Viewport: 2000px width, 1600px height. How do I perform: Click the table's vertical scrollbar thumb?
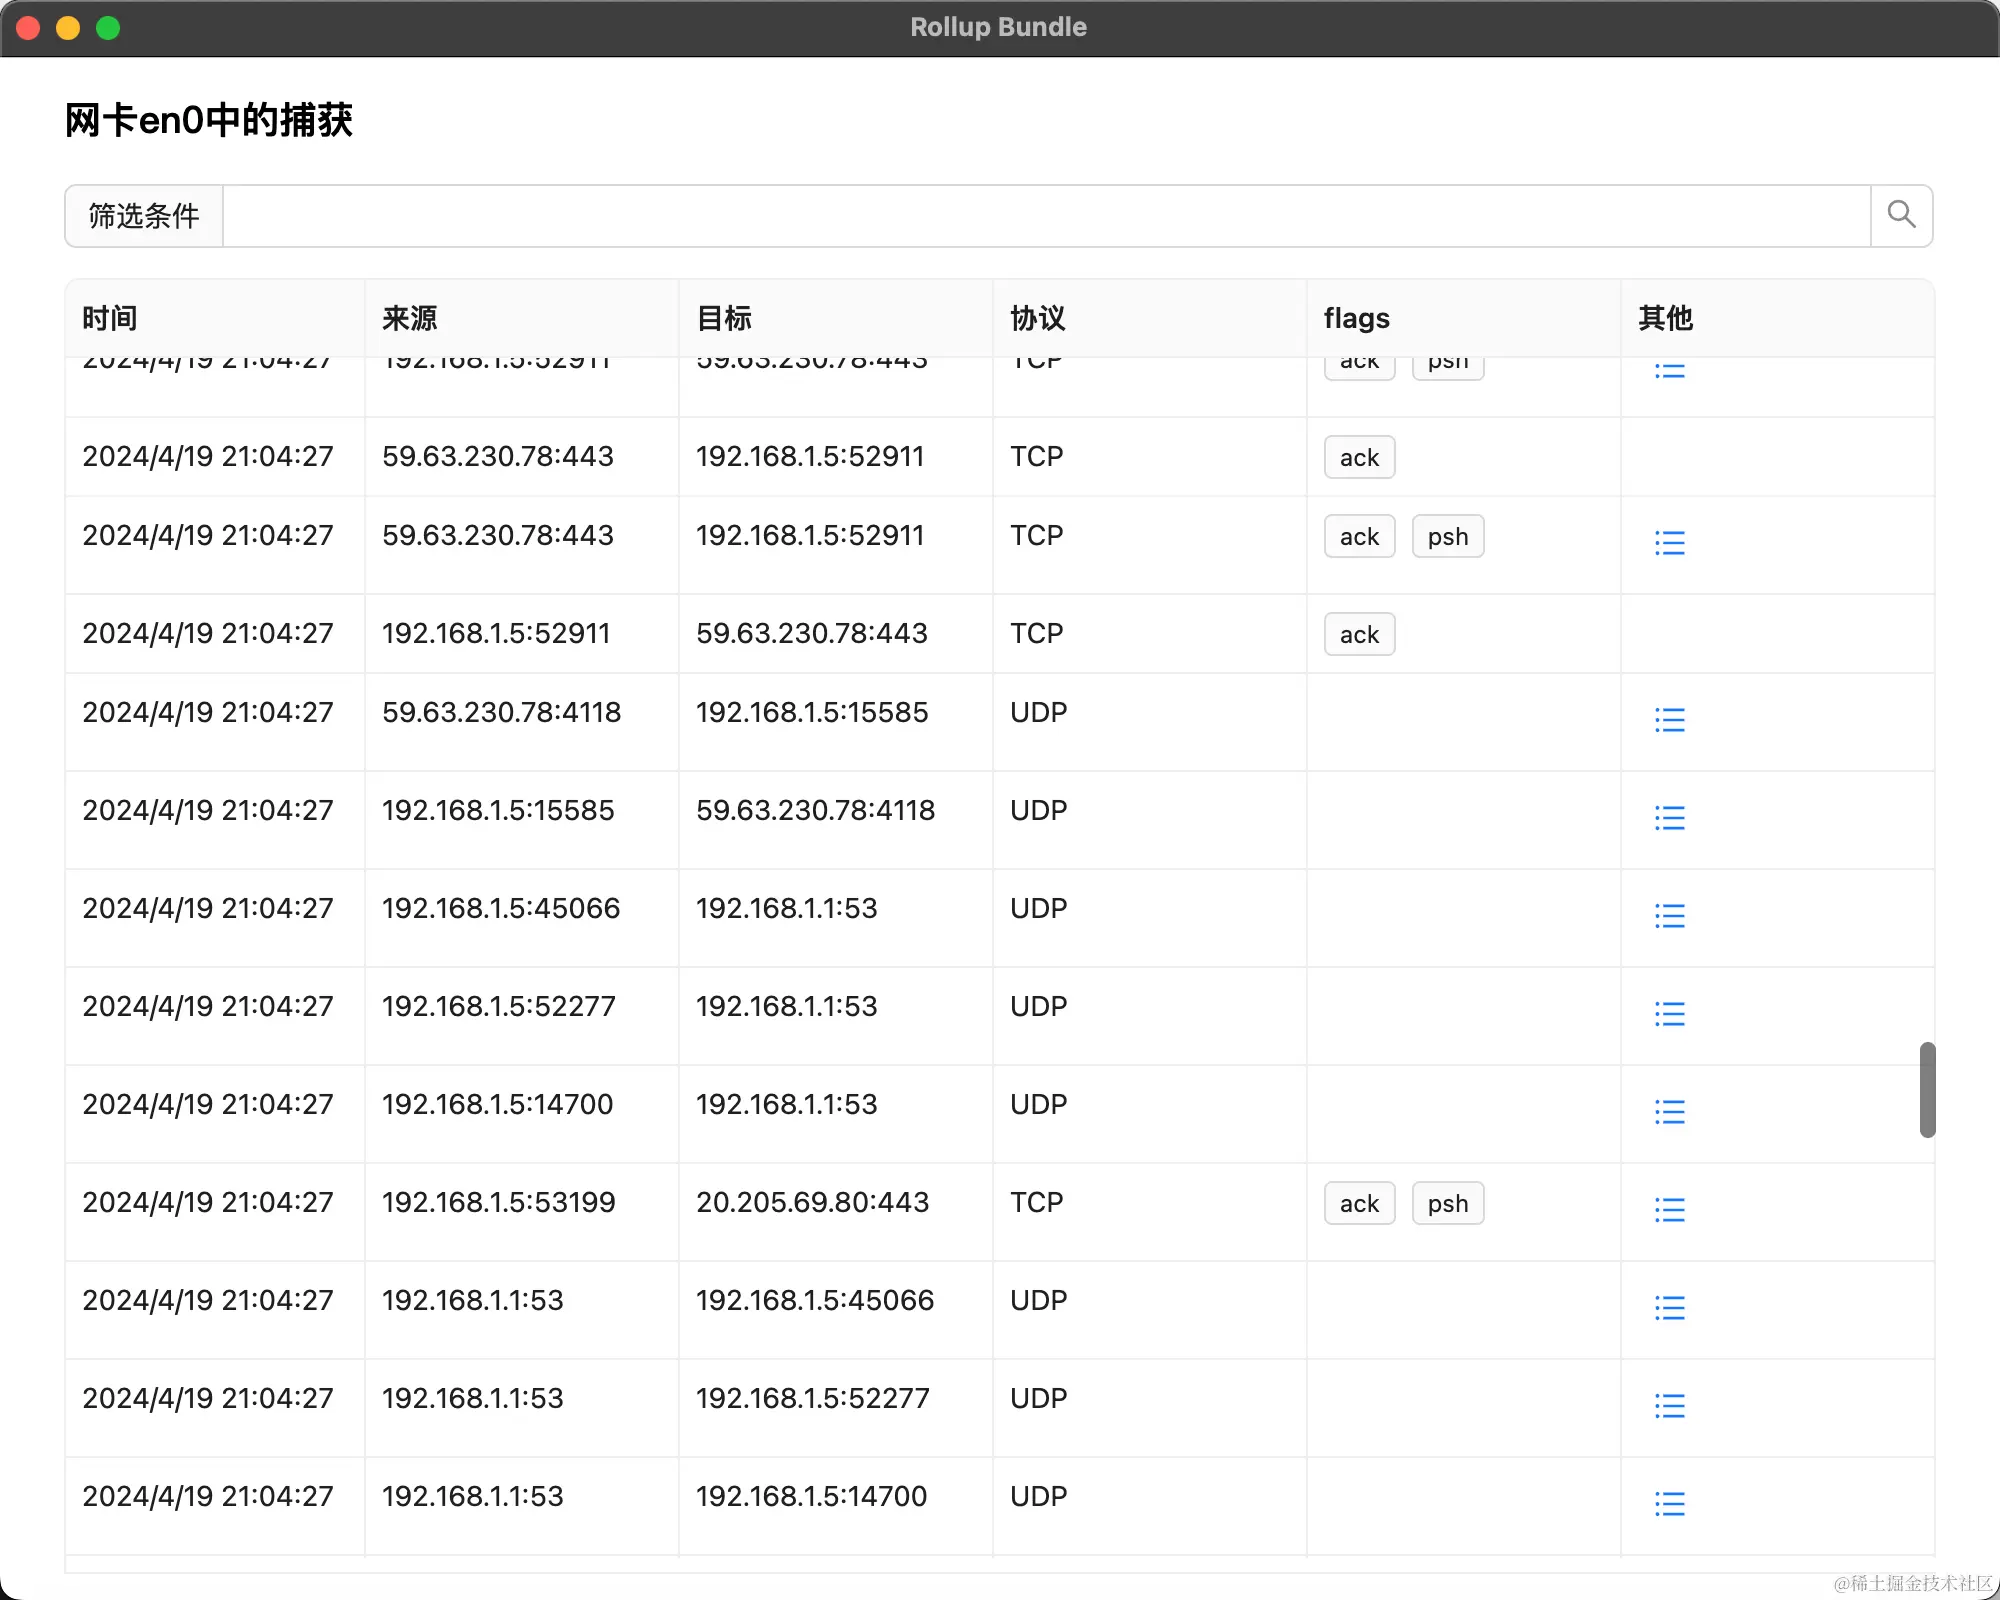pyautogui.click(x=1927, y=1089)
